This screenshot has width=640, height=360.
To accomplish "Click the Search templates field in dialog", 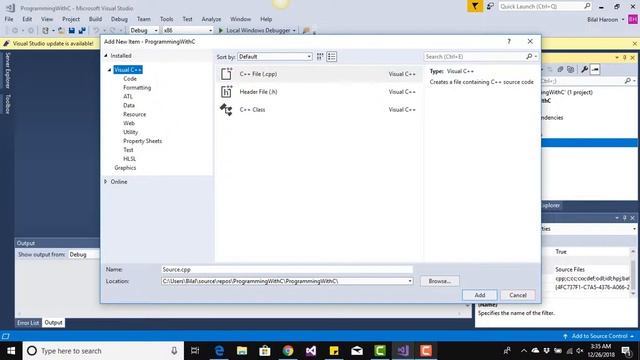I will [474, 57].
